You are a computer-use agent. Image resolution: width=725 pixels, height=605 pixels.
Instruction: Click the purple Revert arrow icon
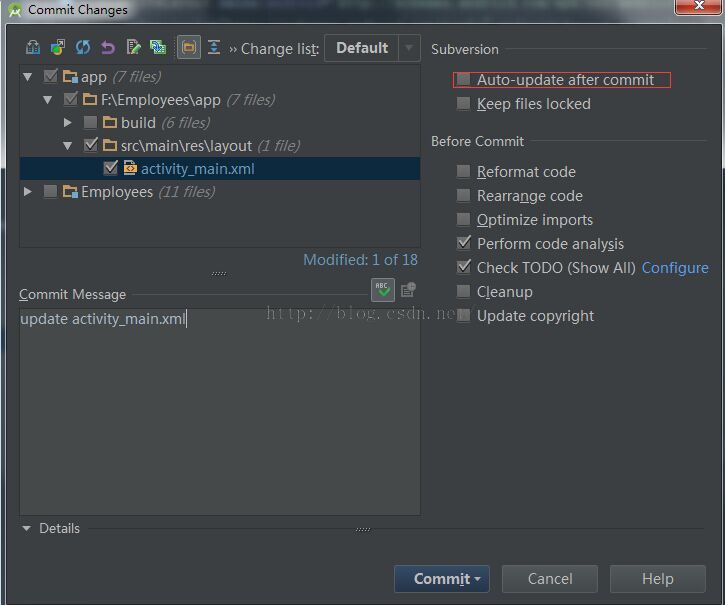tap(108, 47)
